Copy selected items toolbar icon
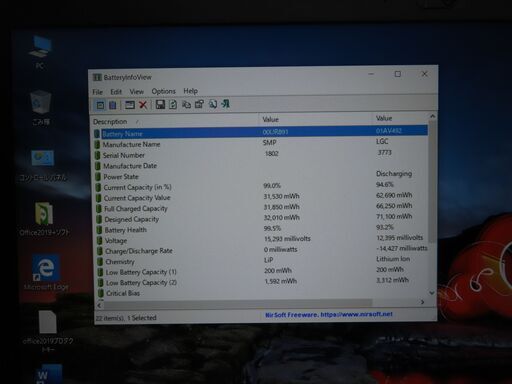Screen dimensions: 512x384 tap(186, 104)
